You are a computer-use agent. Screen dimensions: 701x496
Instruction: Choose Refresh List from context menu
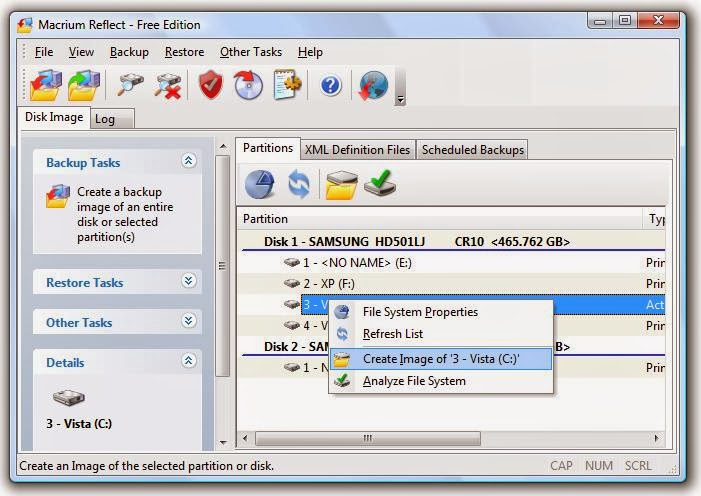[x=441, y=334]
